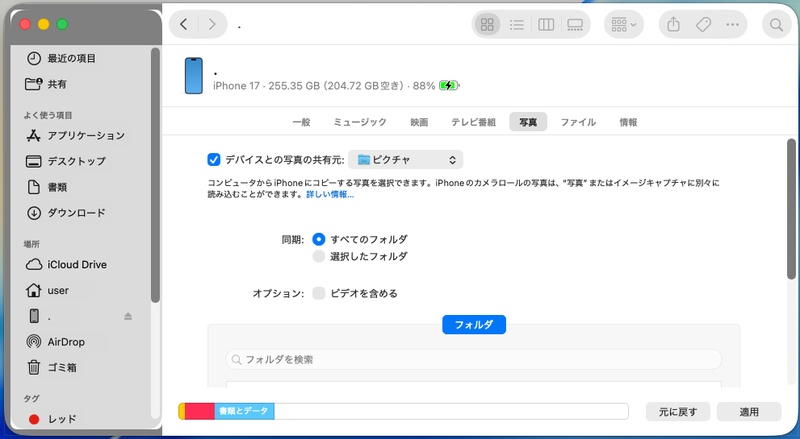Image resolution: width=800 pixels, height=439 pixels.
Task: Switch to the テレビ番組 tab
Action: pos(473,122)
